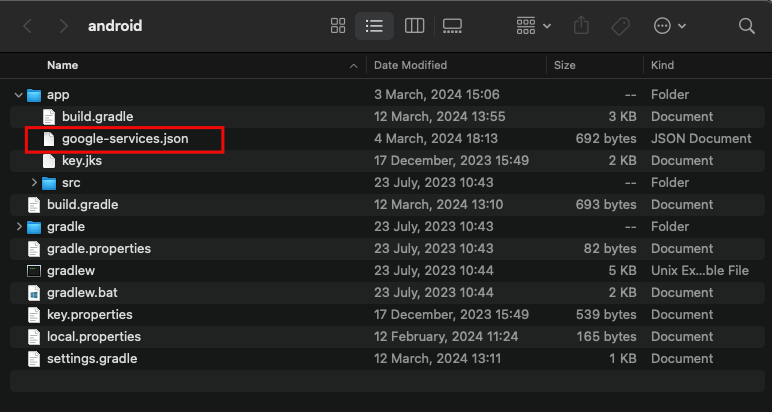Open the Group By dropdown

[533, 26]
